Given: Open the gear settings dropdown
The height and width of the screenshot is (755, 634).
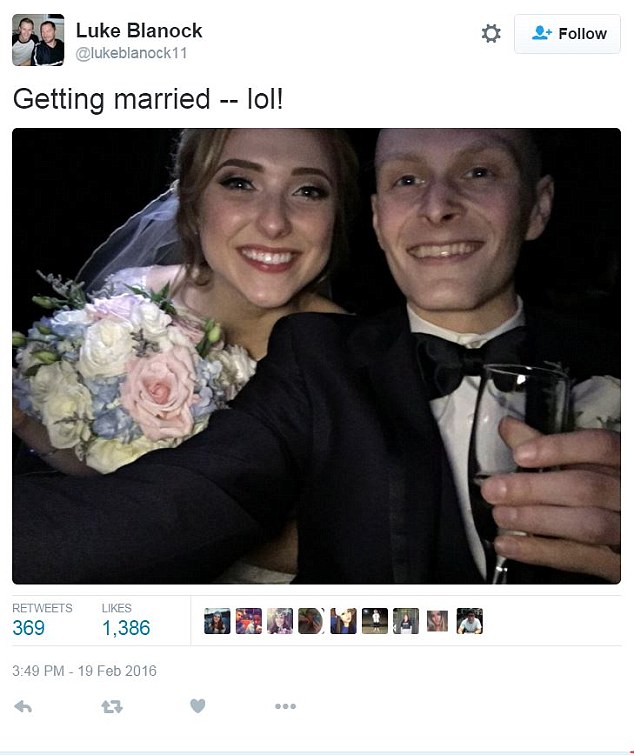Looking at the screenshot, I should [491, 34].
